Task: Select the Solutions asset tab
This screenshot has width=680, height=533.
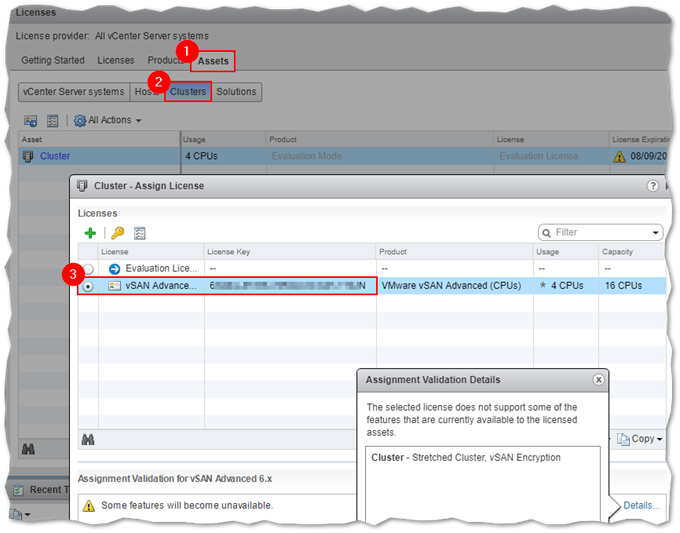Action: [236, 92]
